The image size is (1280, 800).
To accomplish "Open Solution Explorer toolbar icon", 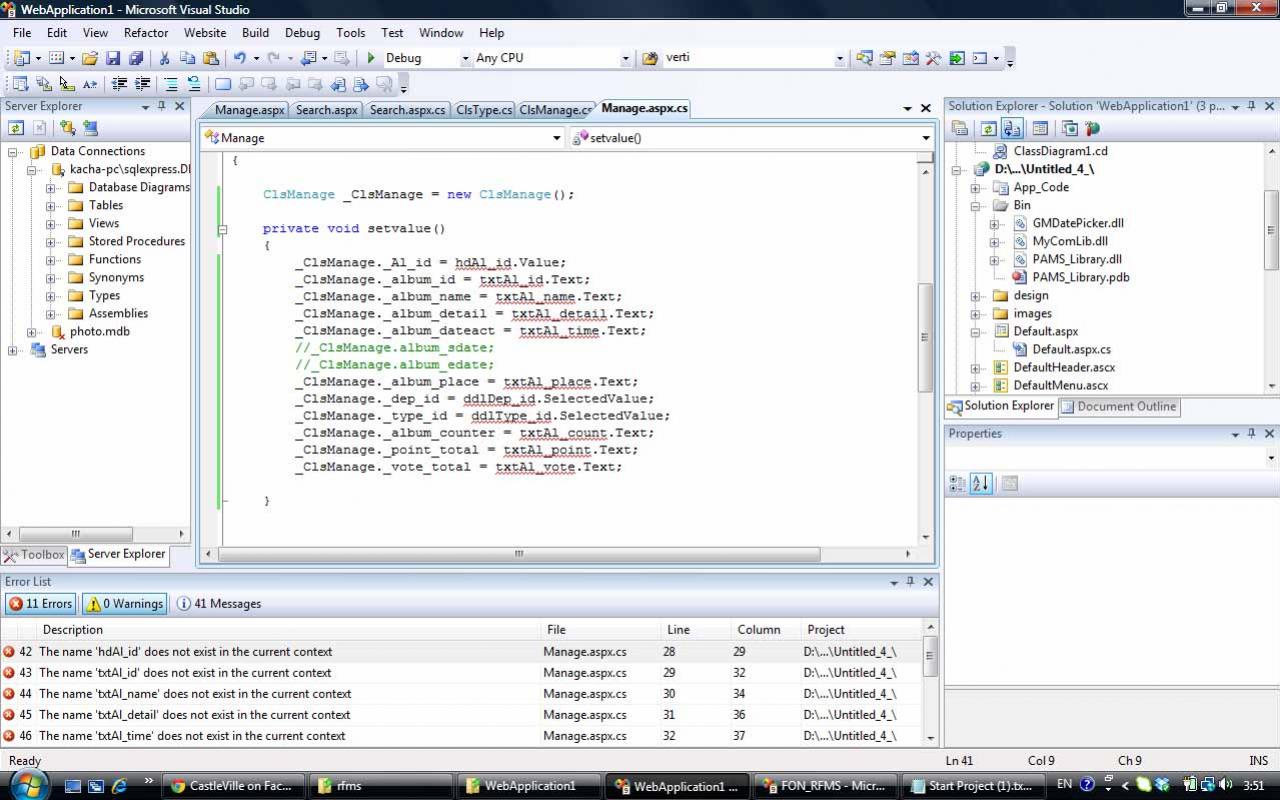I will point(864,58).
